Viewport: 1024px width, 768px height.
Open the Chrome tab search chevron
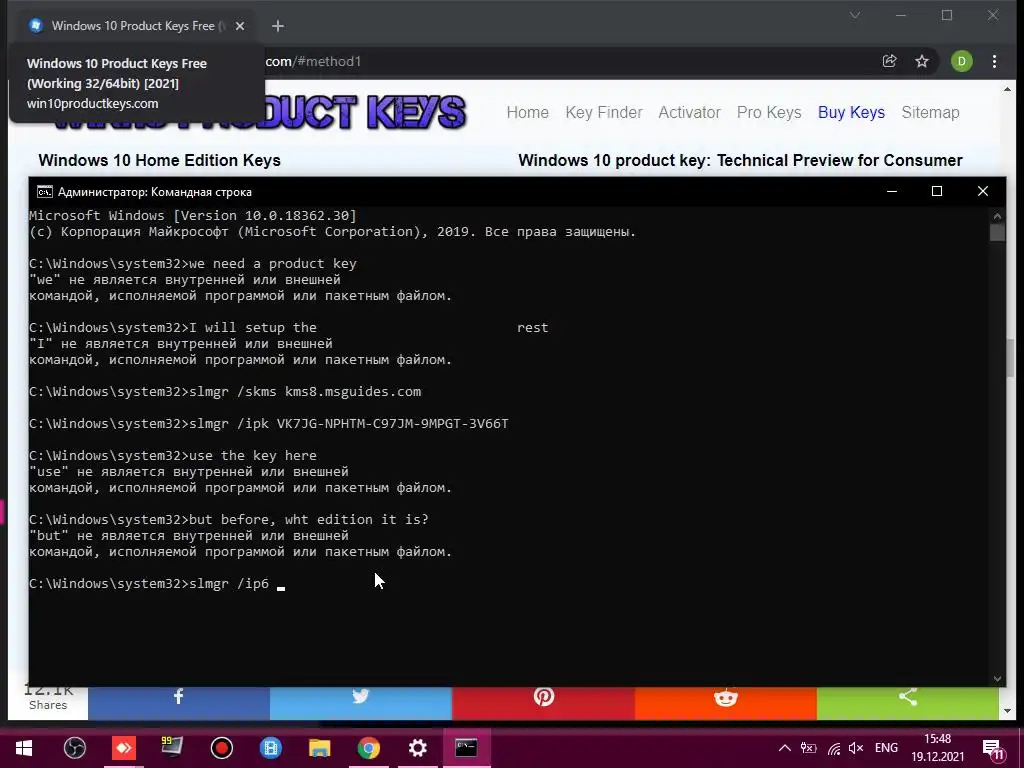855,14
